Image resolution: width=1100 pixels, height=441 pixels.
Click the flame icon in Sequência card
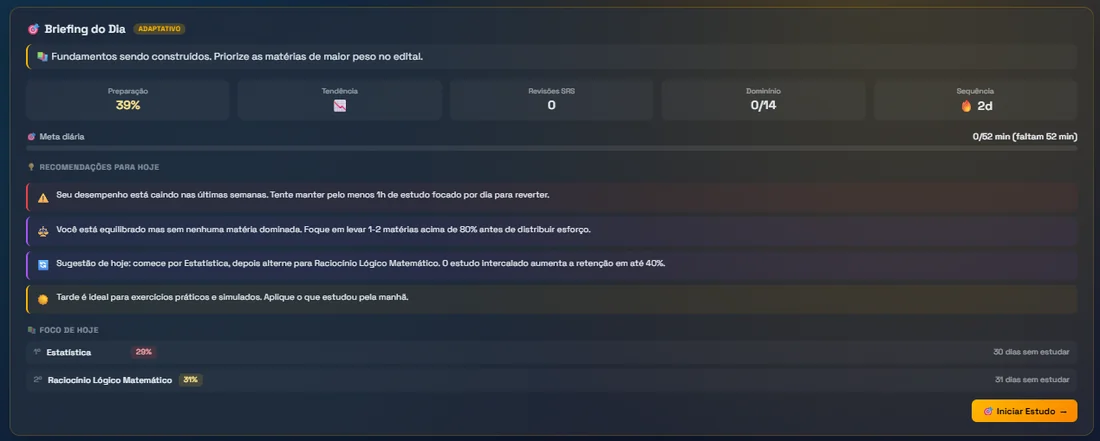point(966,106)
